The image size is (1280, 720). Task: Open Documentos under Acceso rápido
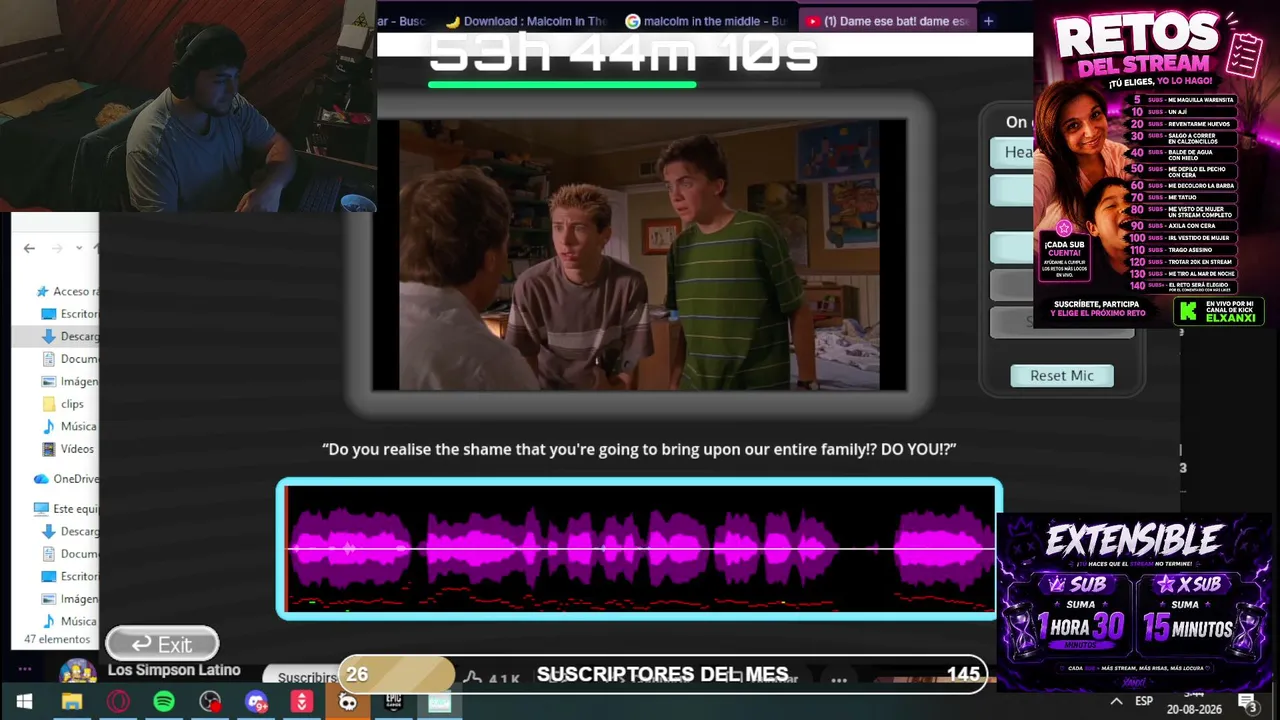(70, 359)
